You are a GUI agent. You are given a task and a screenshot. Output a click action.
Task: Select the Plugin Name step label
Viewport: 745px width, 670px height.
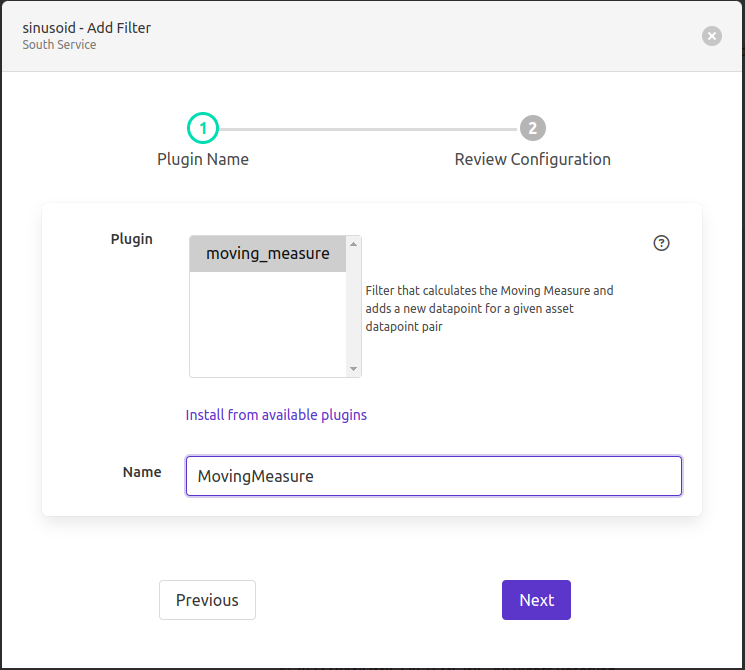coord(203,159)
